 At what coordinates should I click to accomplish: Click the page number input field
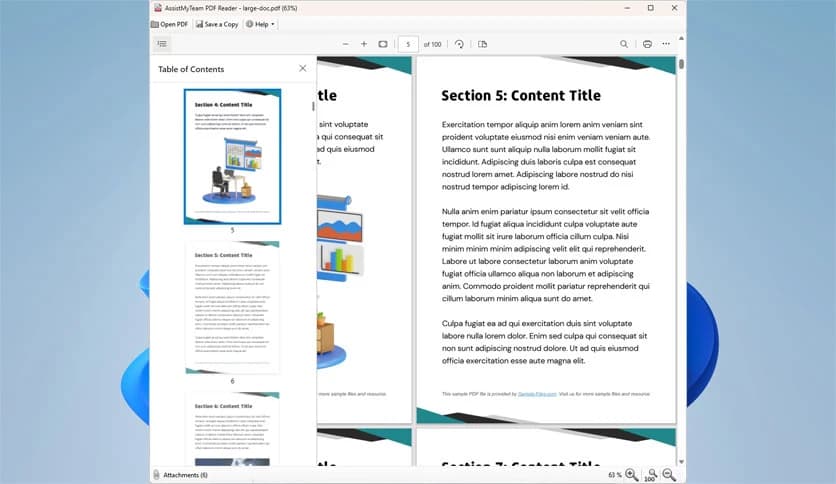pyautogui.click(x=408, y=44)
